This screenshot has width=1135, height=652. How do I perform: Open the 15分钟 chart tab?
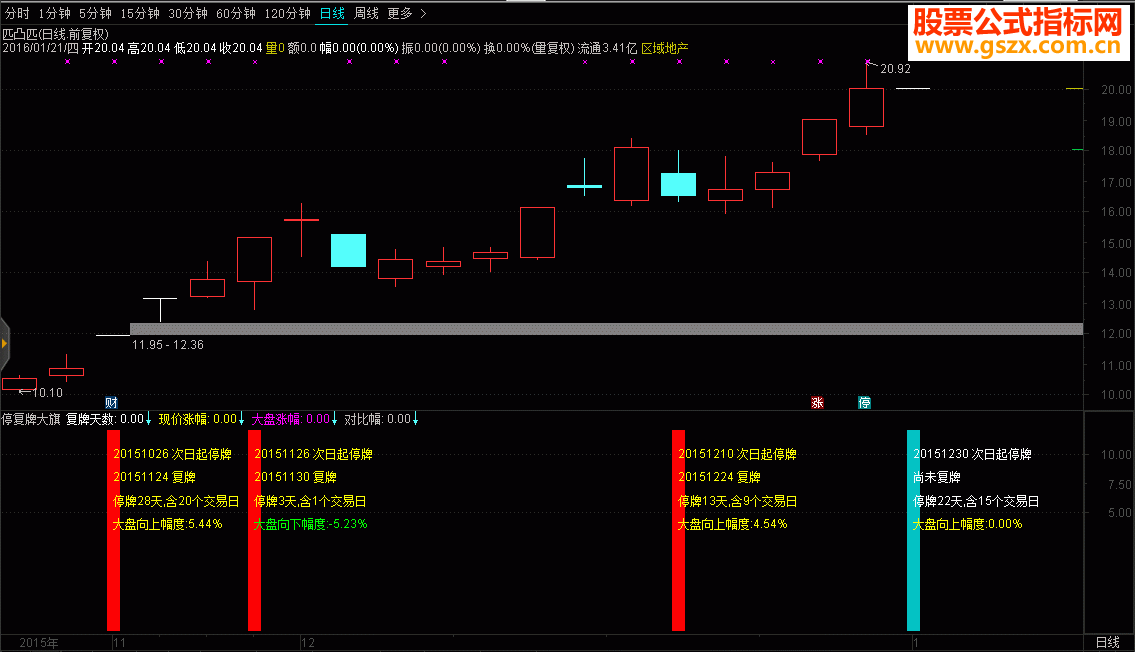140,14
